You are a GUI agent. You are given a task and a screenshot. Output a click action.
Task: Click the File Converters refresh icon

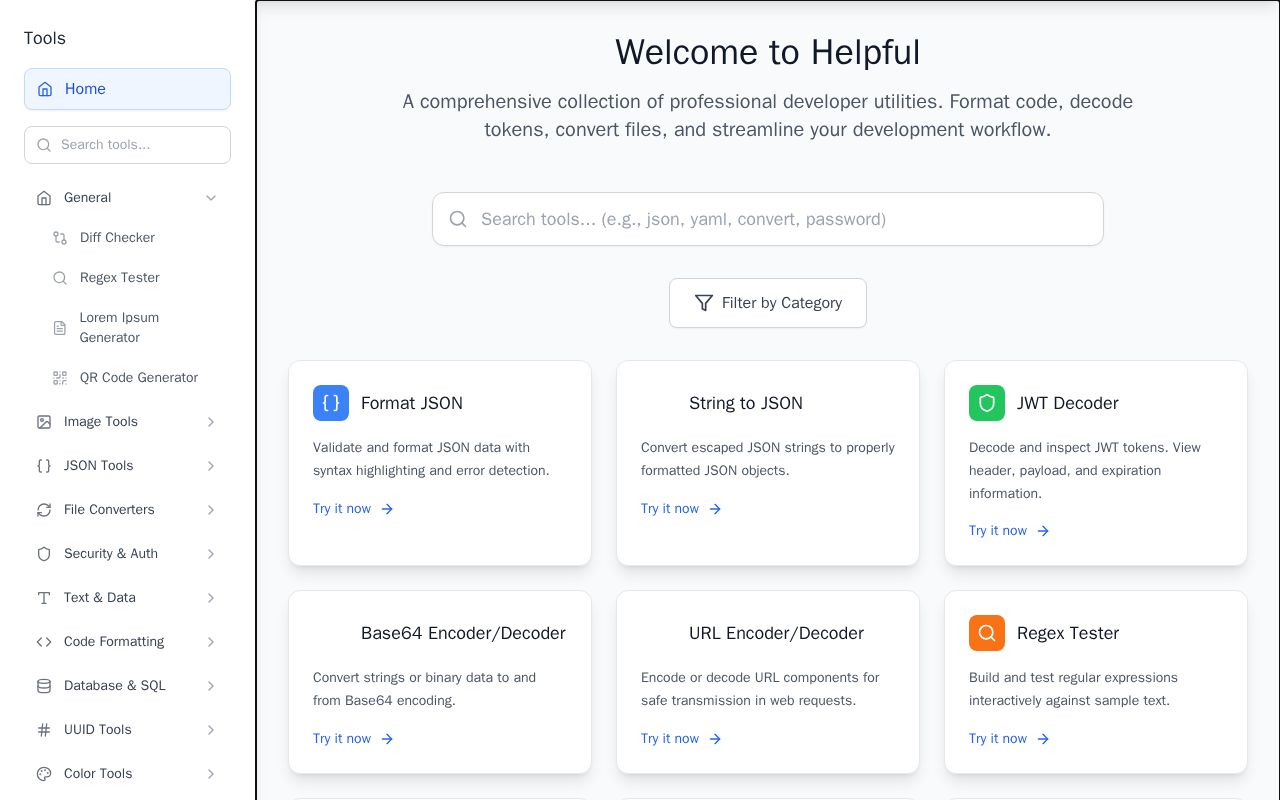[44, 510]
